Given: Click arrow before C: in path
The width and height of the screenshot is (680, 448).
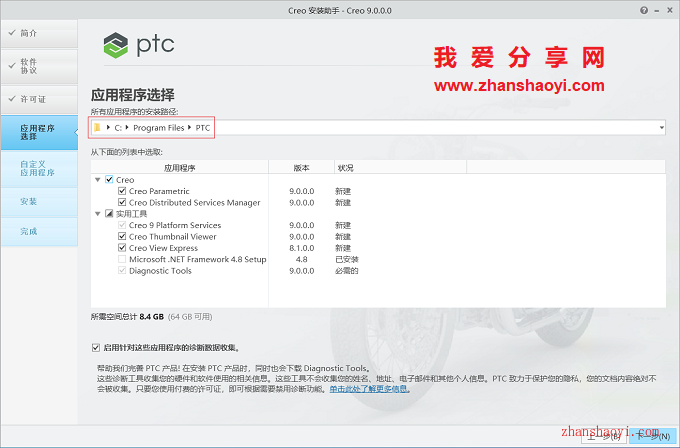Looking at the screenshot, I should pyautogui.click(x=108, y=127).
